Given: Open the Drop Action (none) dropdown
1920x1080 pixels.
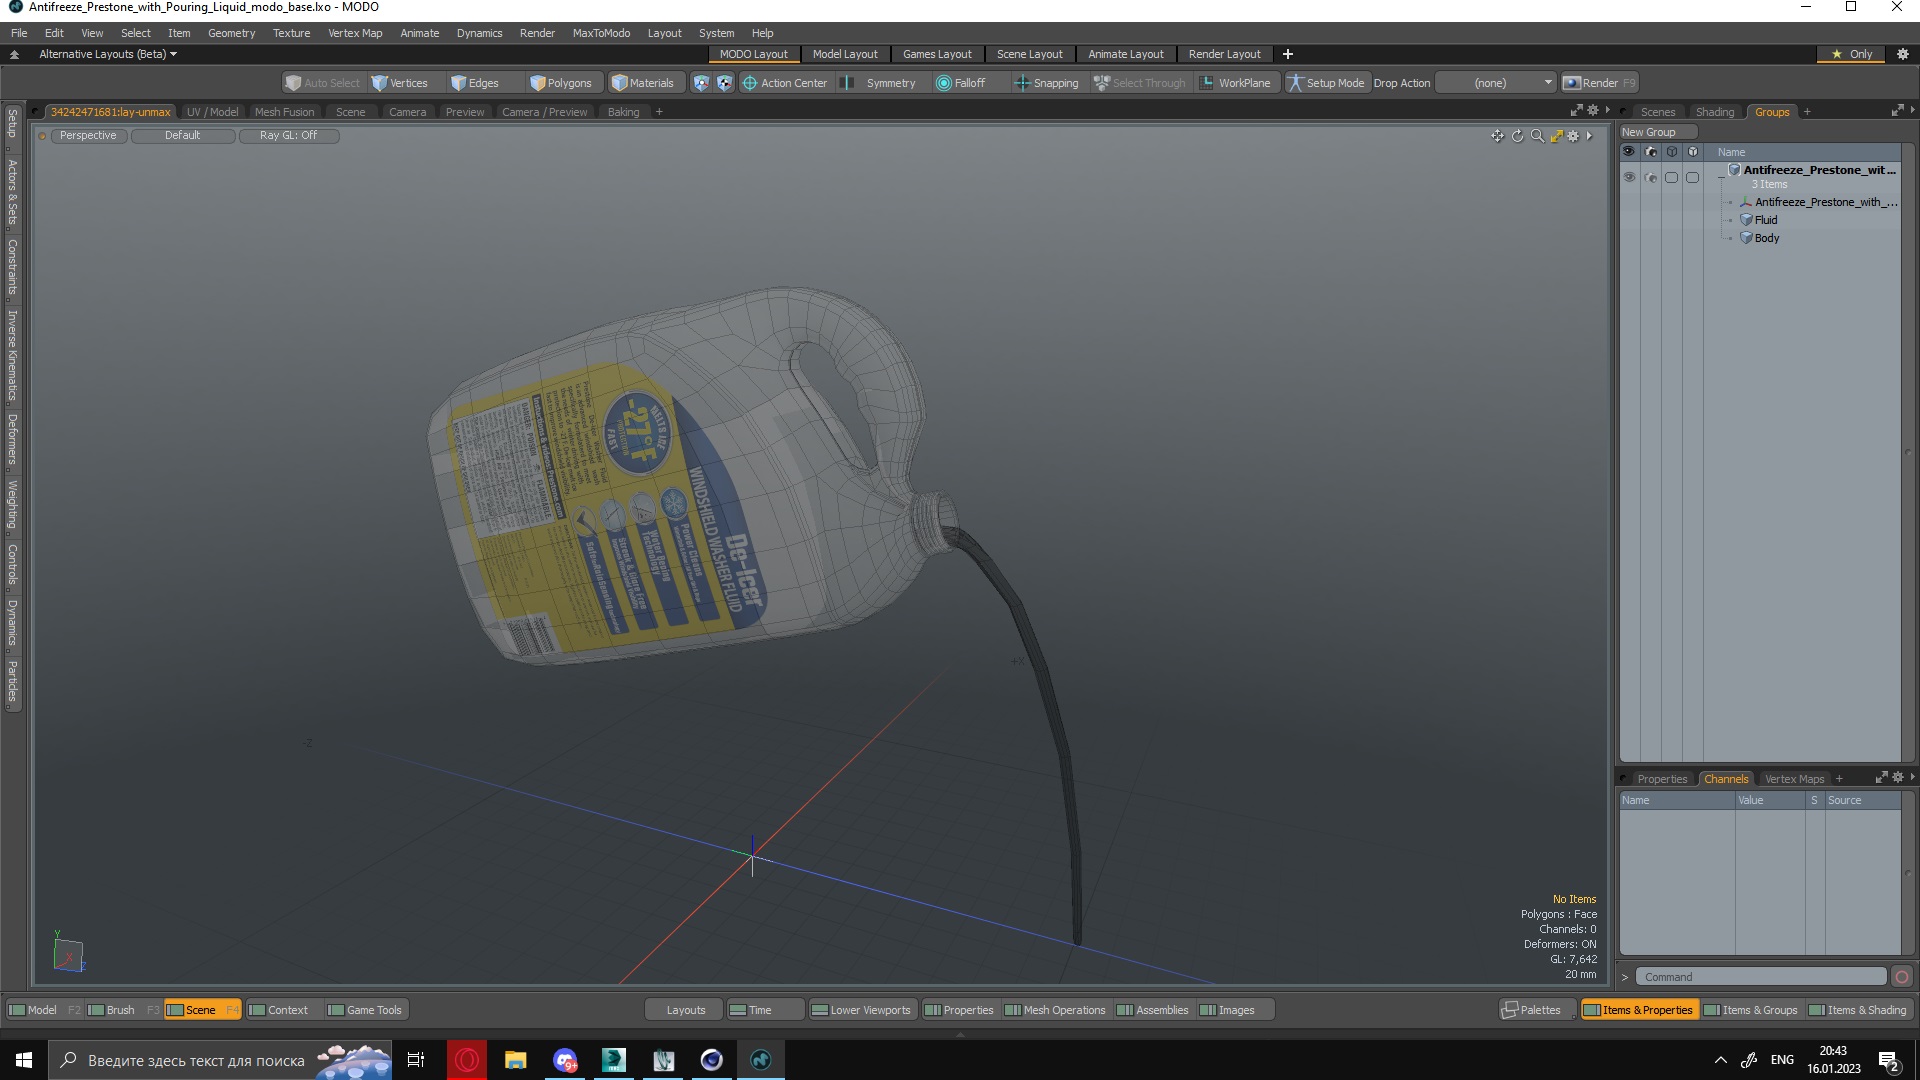Looking at the screenshot, I should click(1496, 83).
